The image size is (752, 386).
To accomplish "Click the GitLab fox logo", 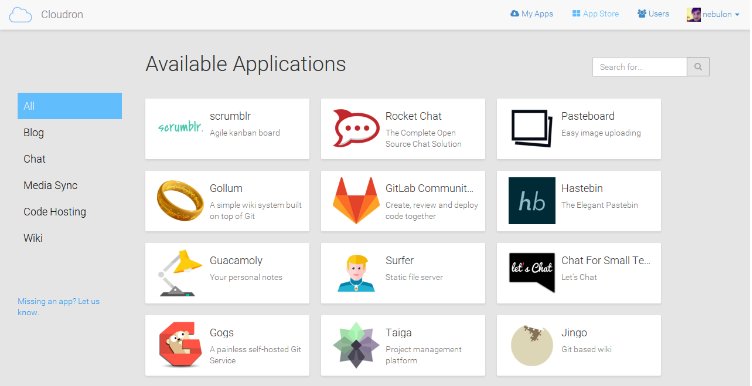I will point(356,200).
